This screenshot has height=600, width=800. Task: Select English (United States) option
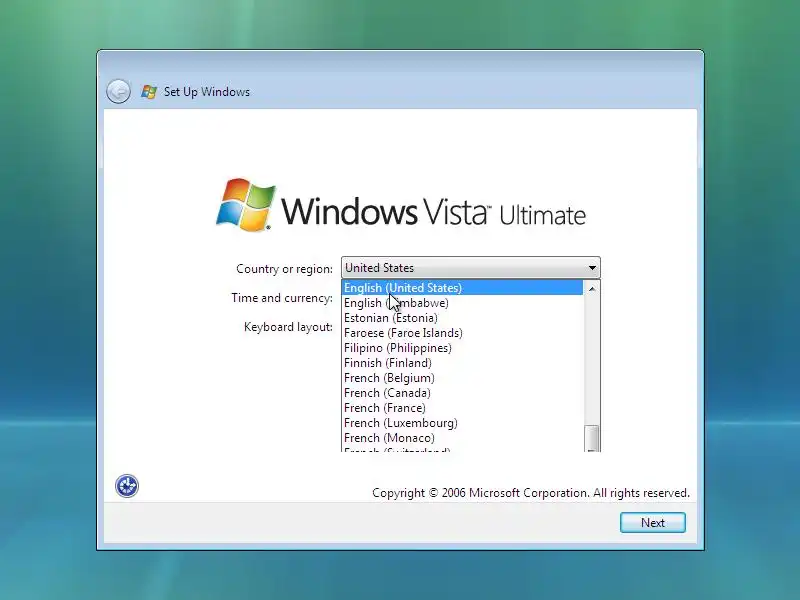462,288
